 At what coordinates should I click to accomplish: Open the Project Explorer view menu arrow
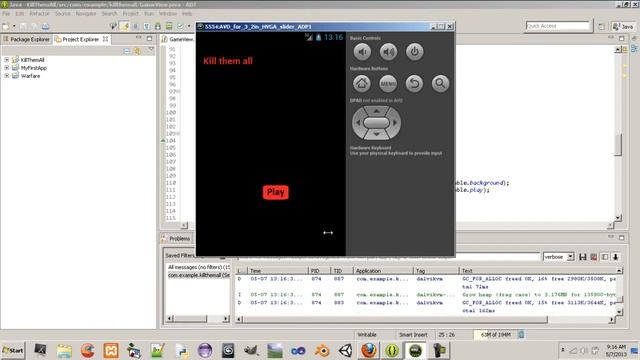click(x=151, y=50)
